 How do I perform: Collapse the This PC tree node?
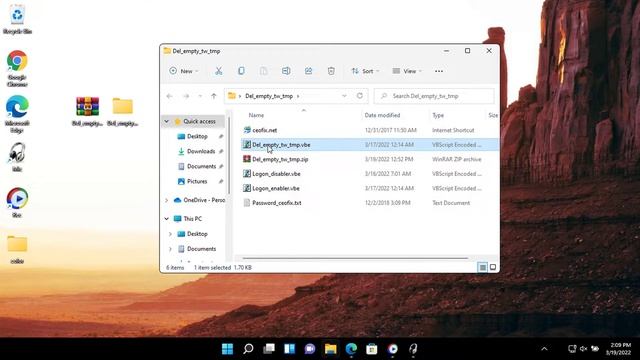click(x=167, y=219)
